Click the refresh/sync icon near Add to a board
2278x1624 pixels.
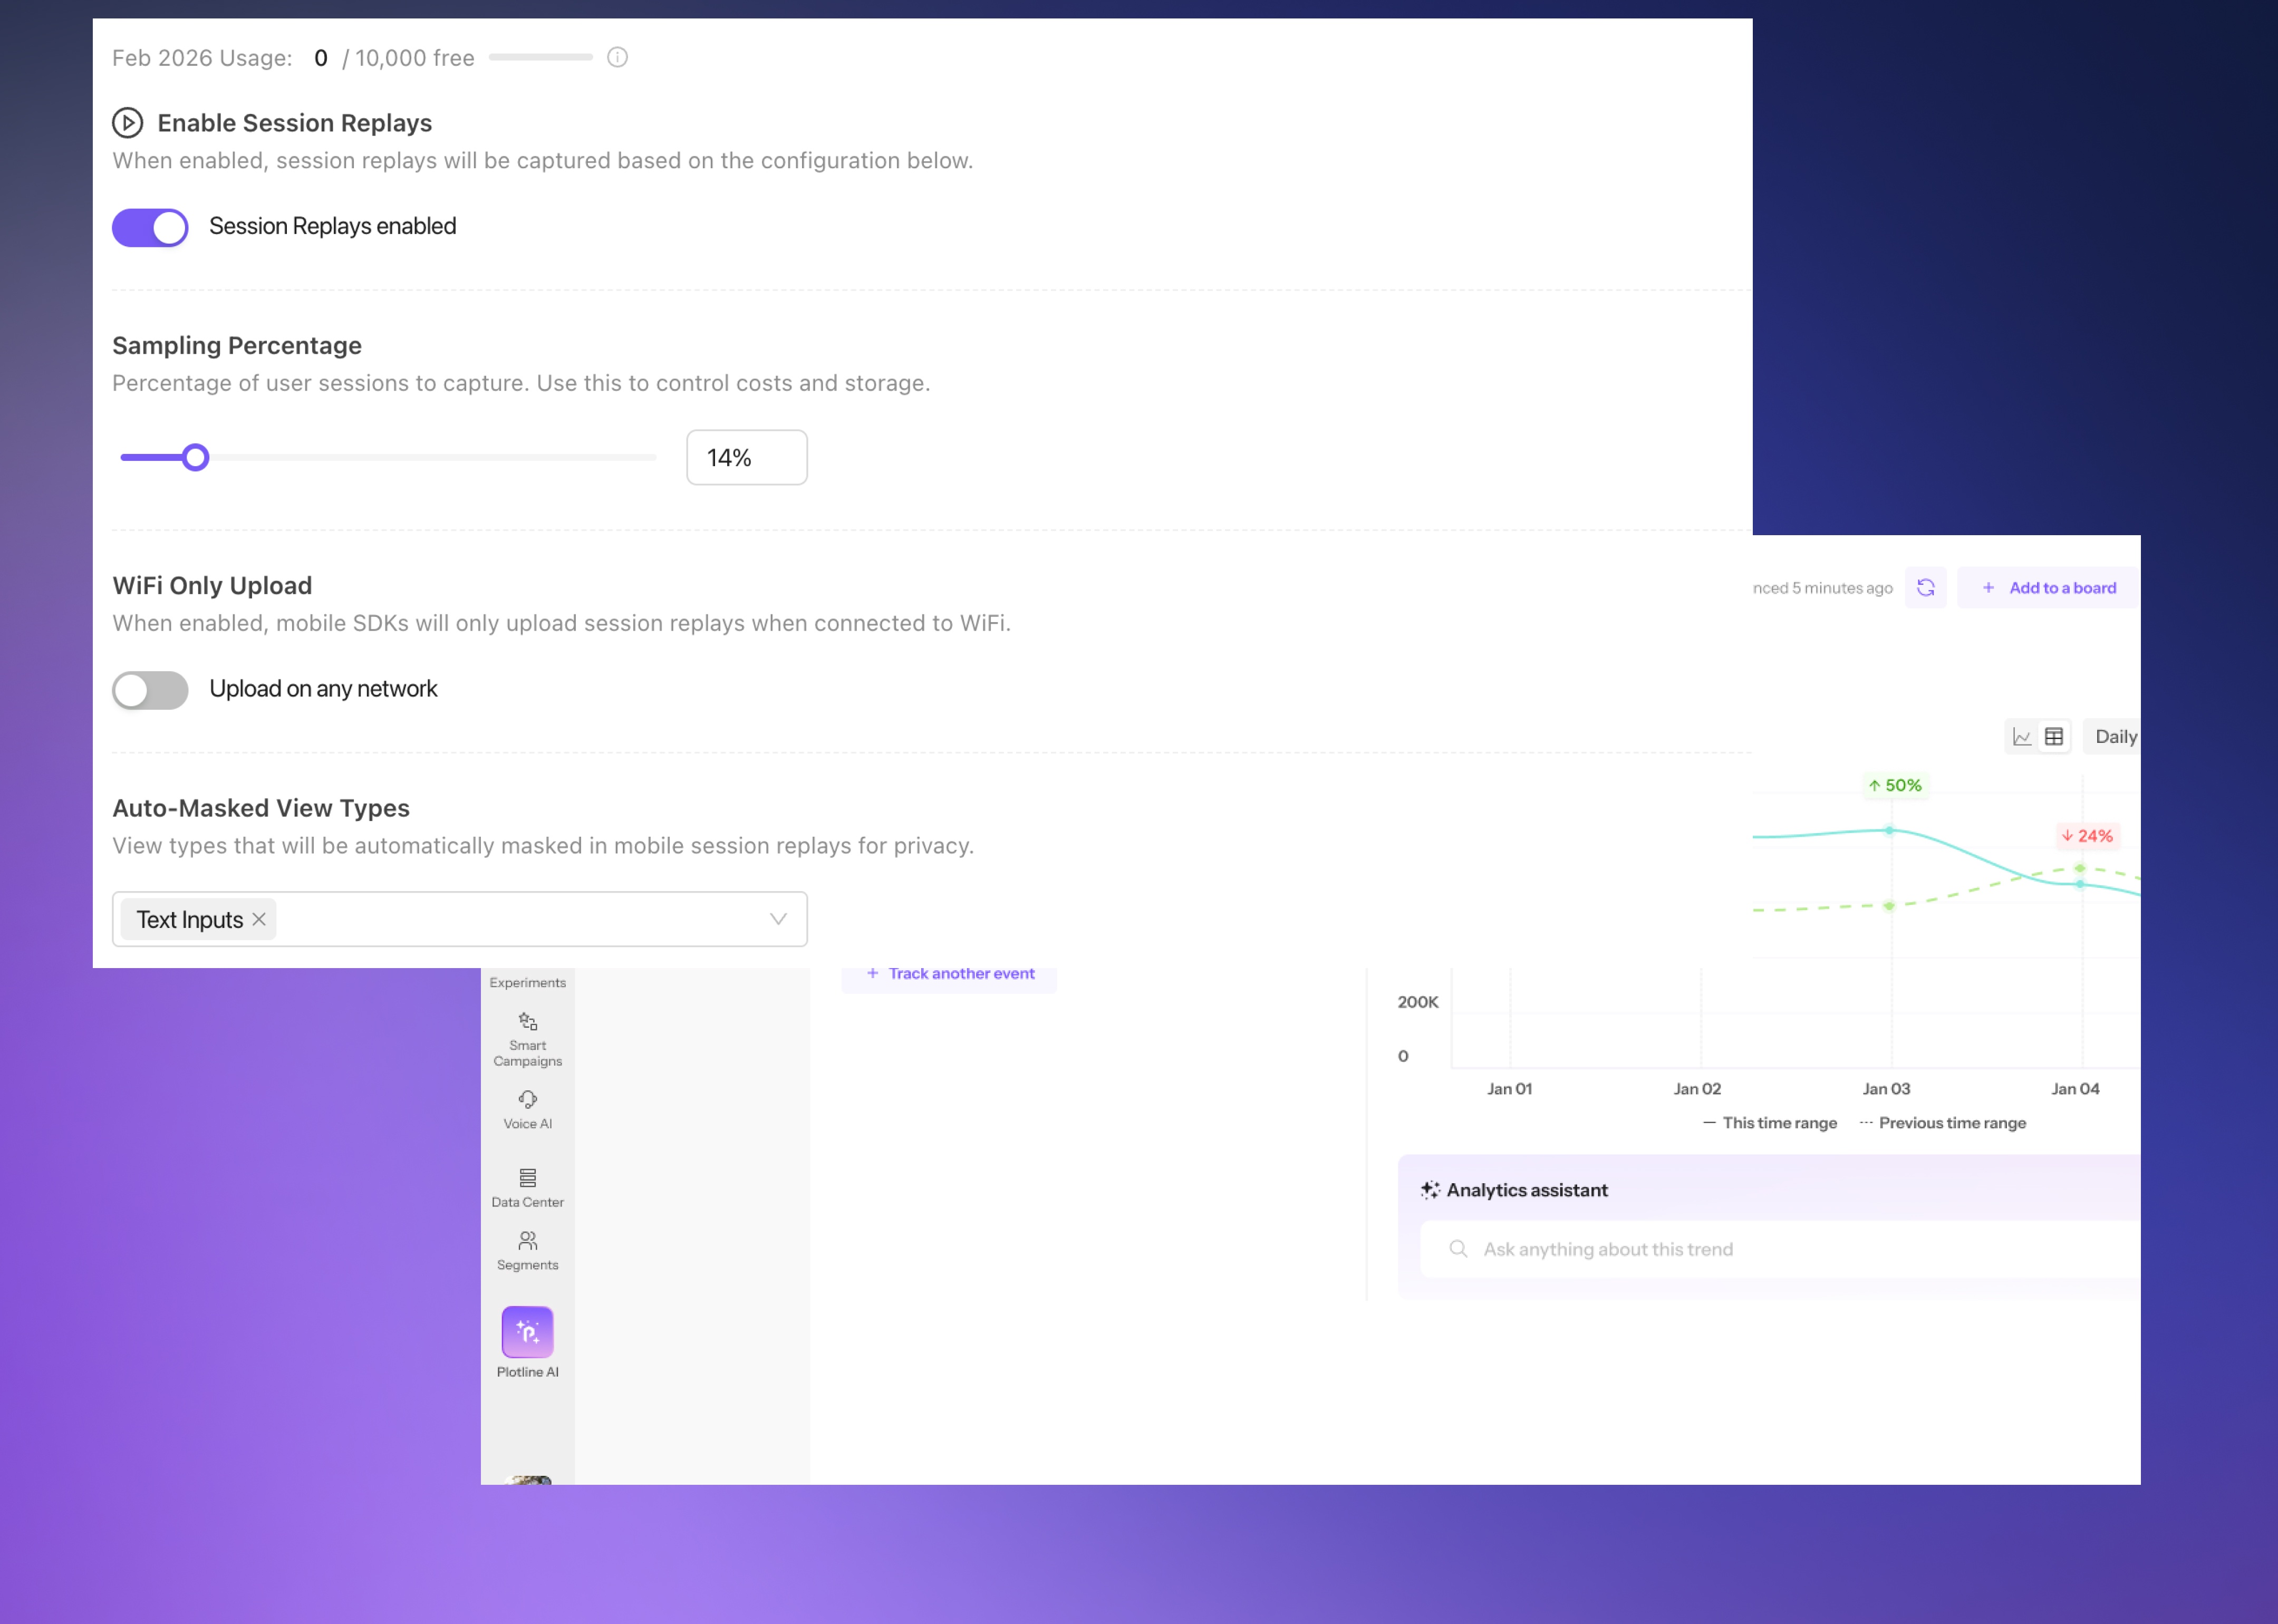[x=1925, y=587]
